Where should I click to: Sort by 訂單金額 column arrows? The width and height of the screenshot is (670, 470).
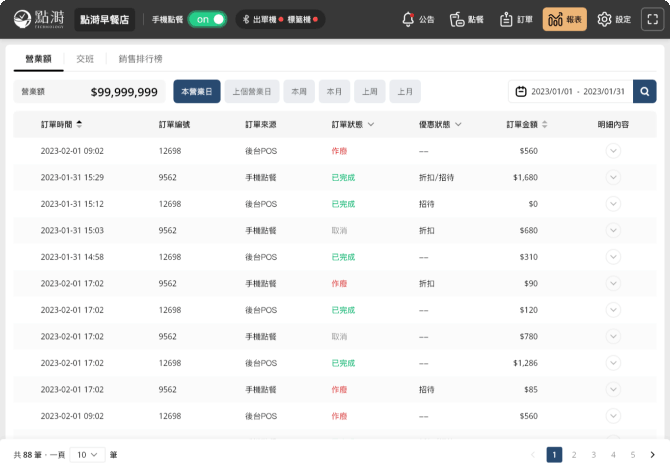coord(546,125)
